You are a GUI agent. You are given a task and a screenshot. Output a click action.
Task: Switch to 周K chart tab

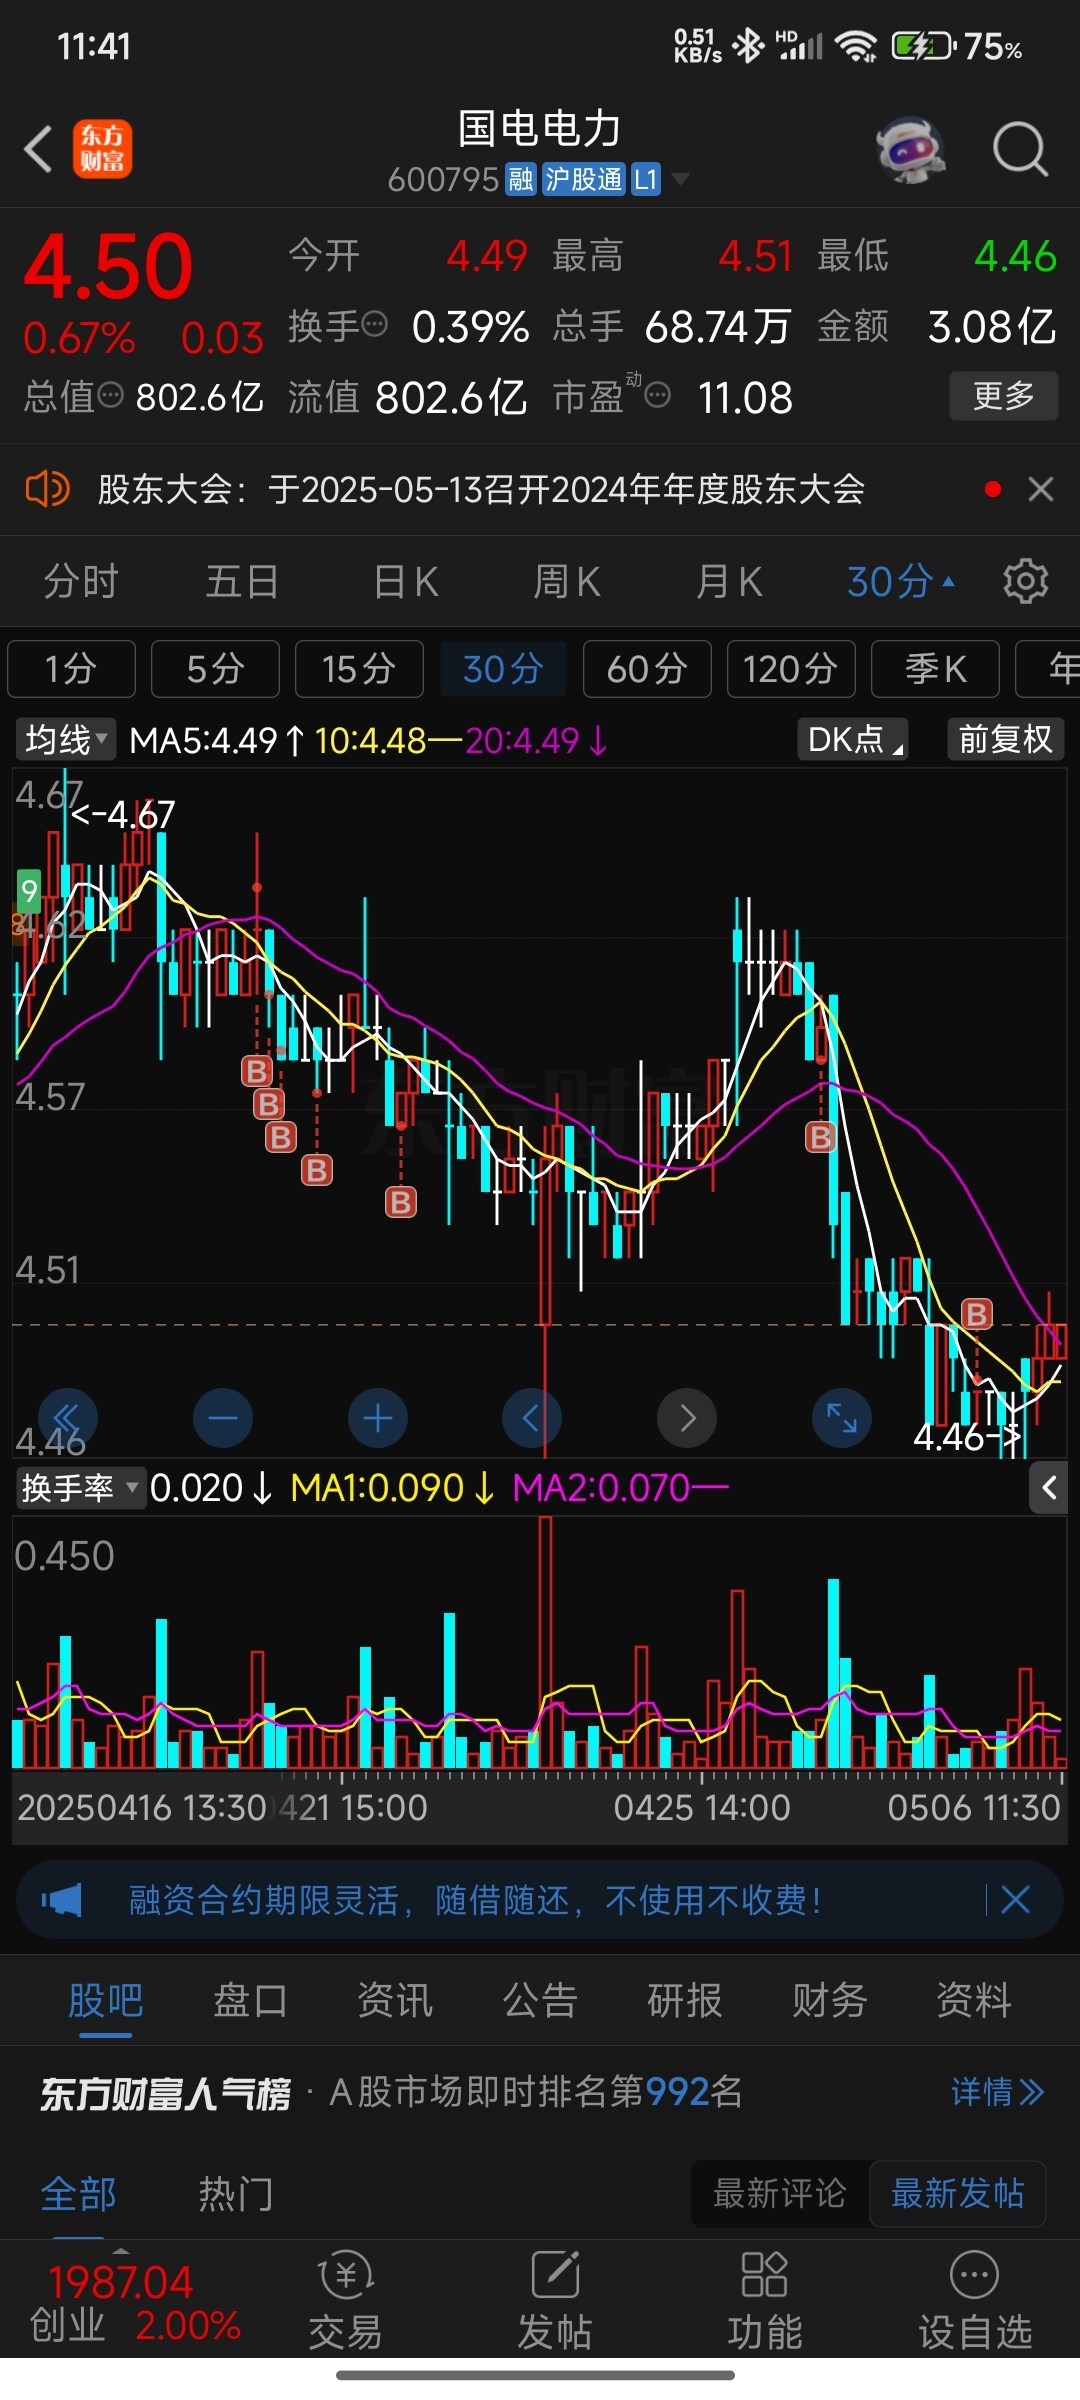coord(567,581)
